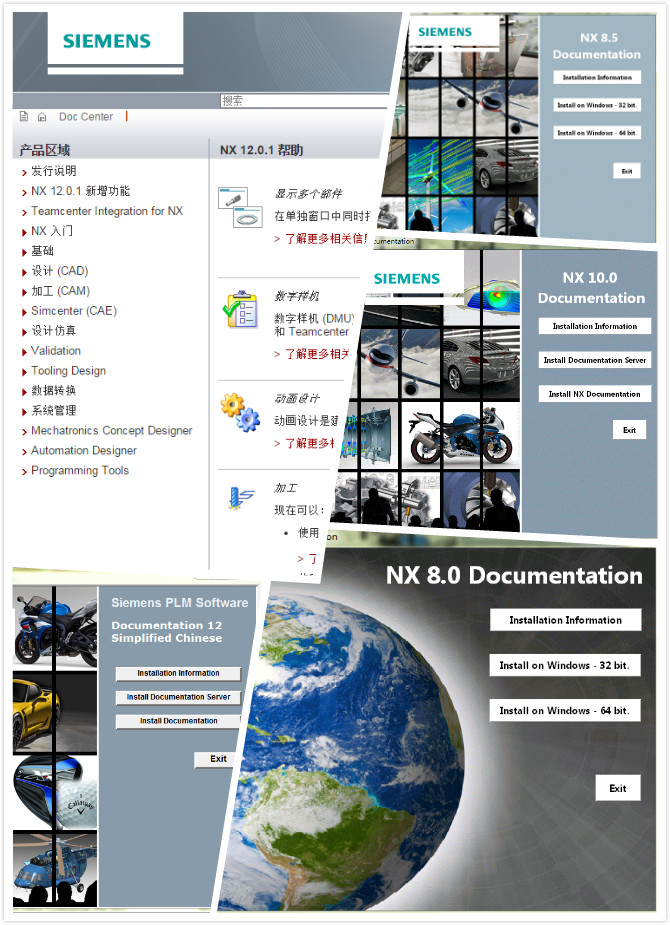Expand the Validation tree arrow
The image size is (670, 925).
point(24,352)
